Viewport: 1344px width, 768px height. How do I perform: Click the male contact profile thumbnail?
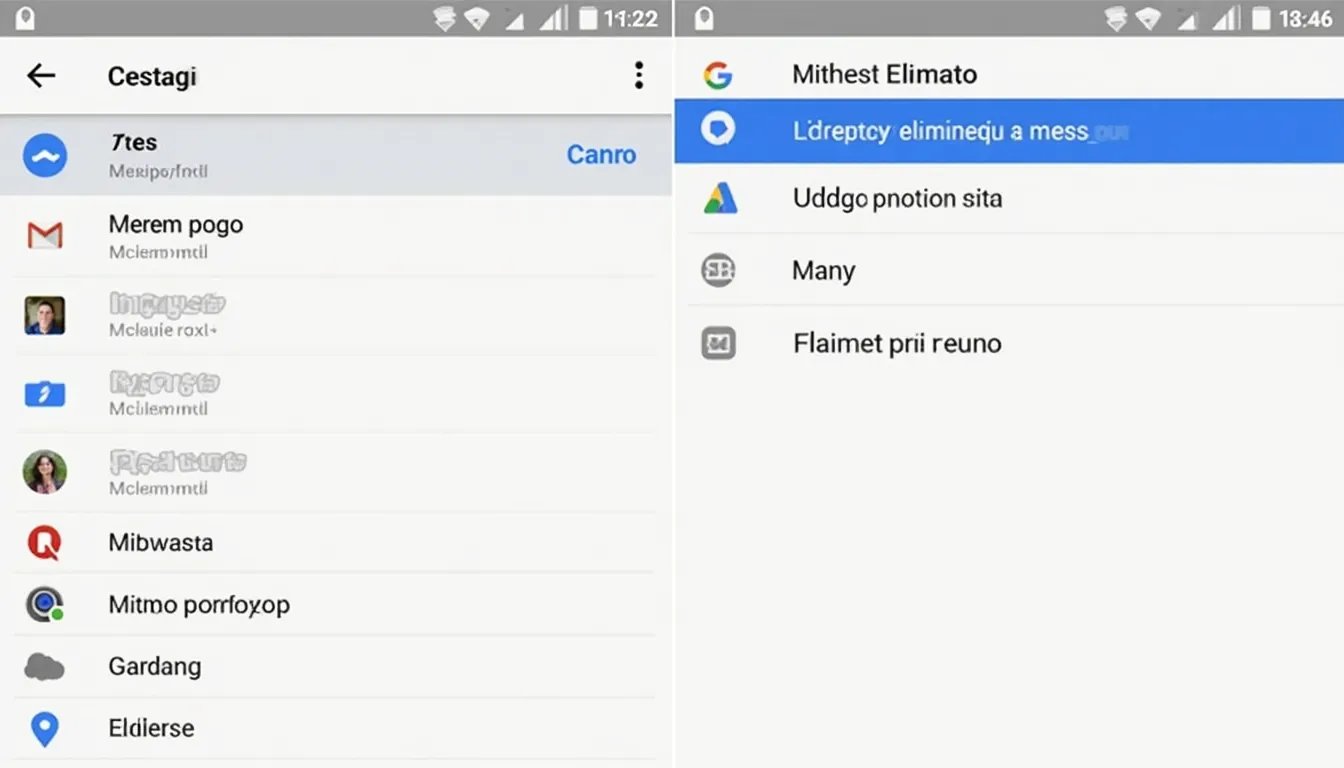[x=44, y=315]
